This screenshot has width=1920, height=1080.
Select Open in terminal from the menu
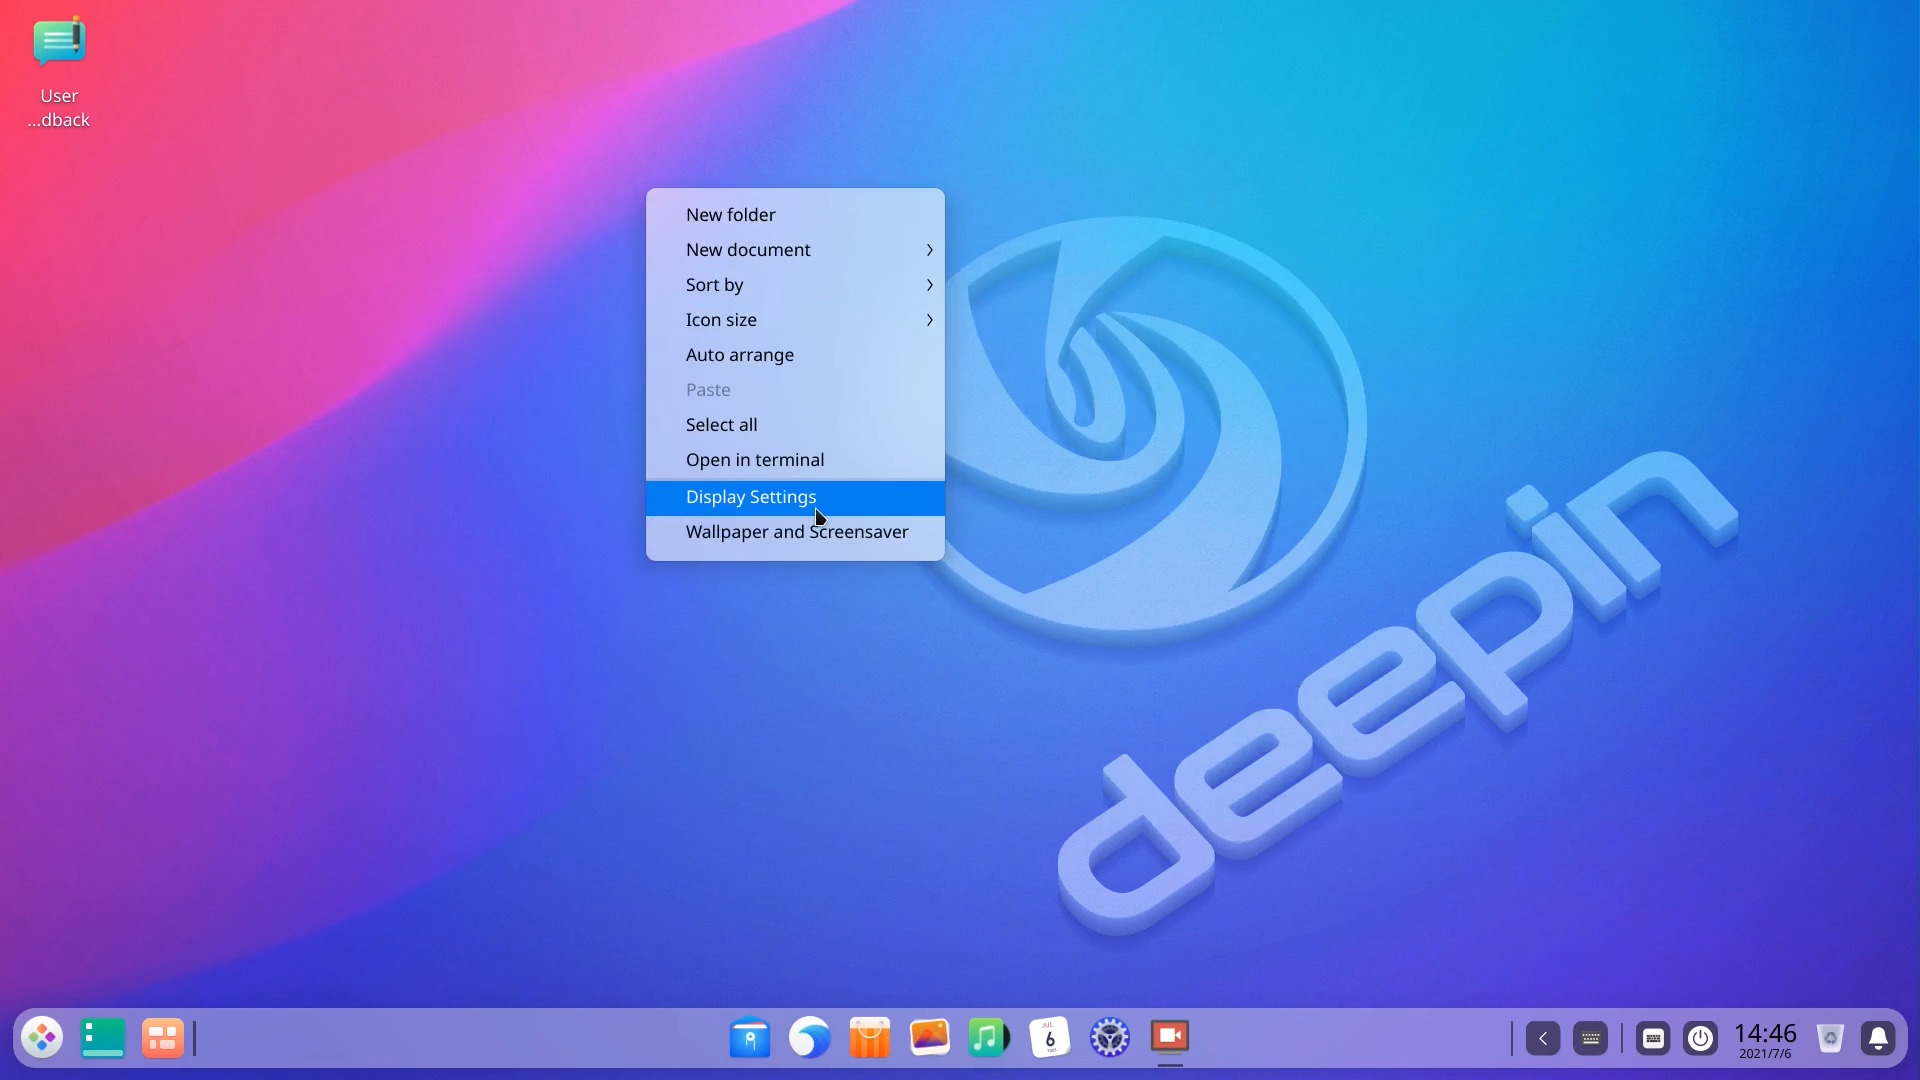click(x=795, y=460)
